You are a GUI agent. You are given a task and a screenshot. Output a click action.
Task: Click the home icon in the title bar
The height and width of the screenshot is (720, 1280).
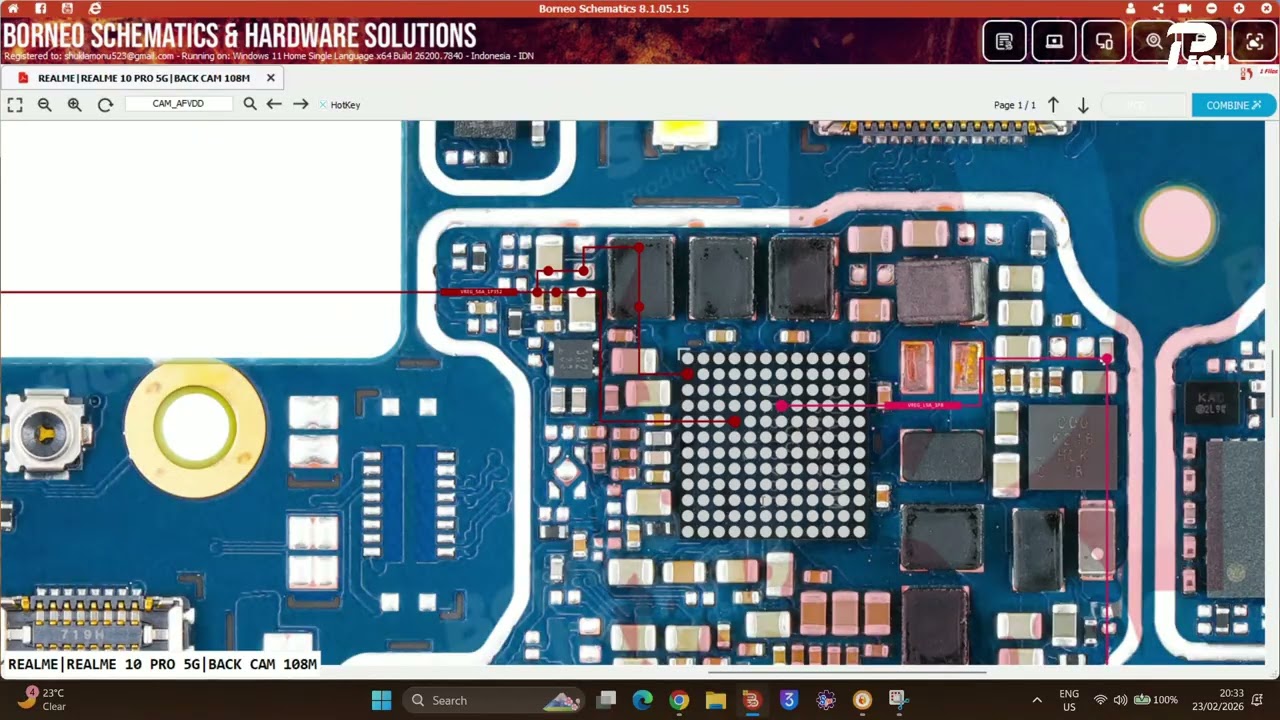pos(13,8)
